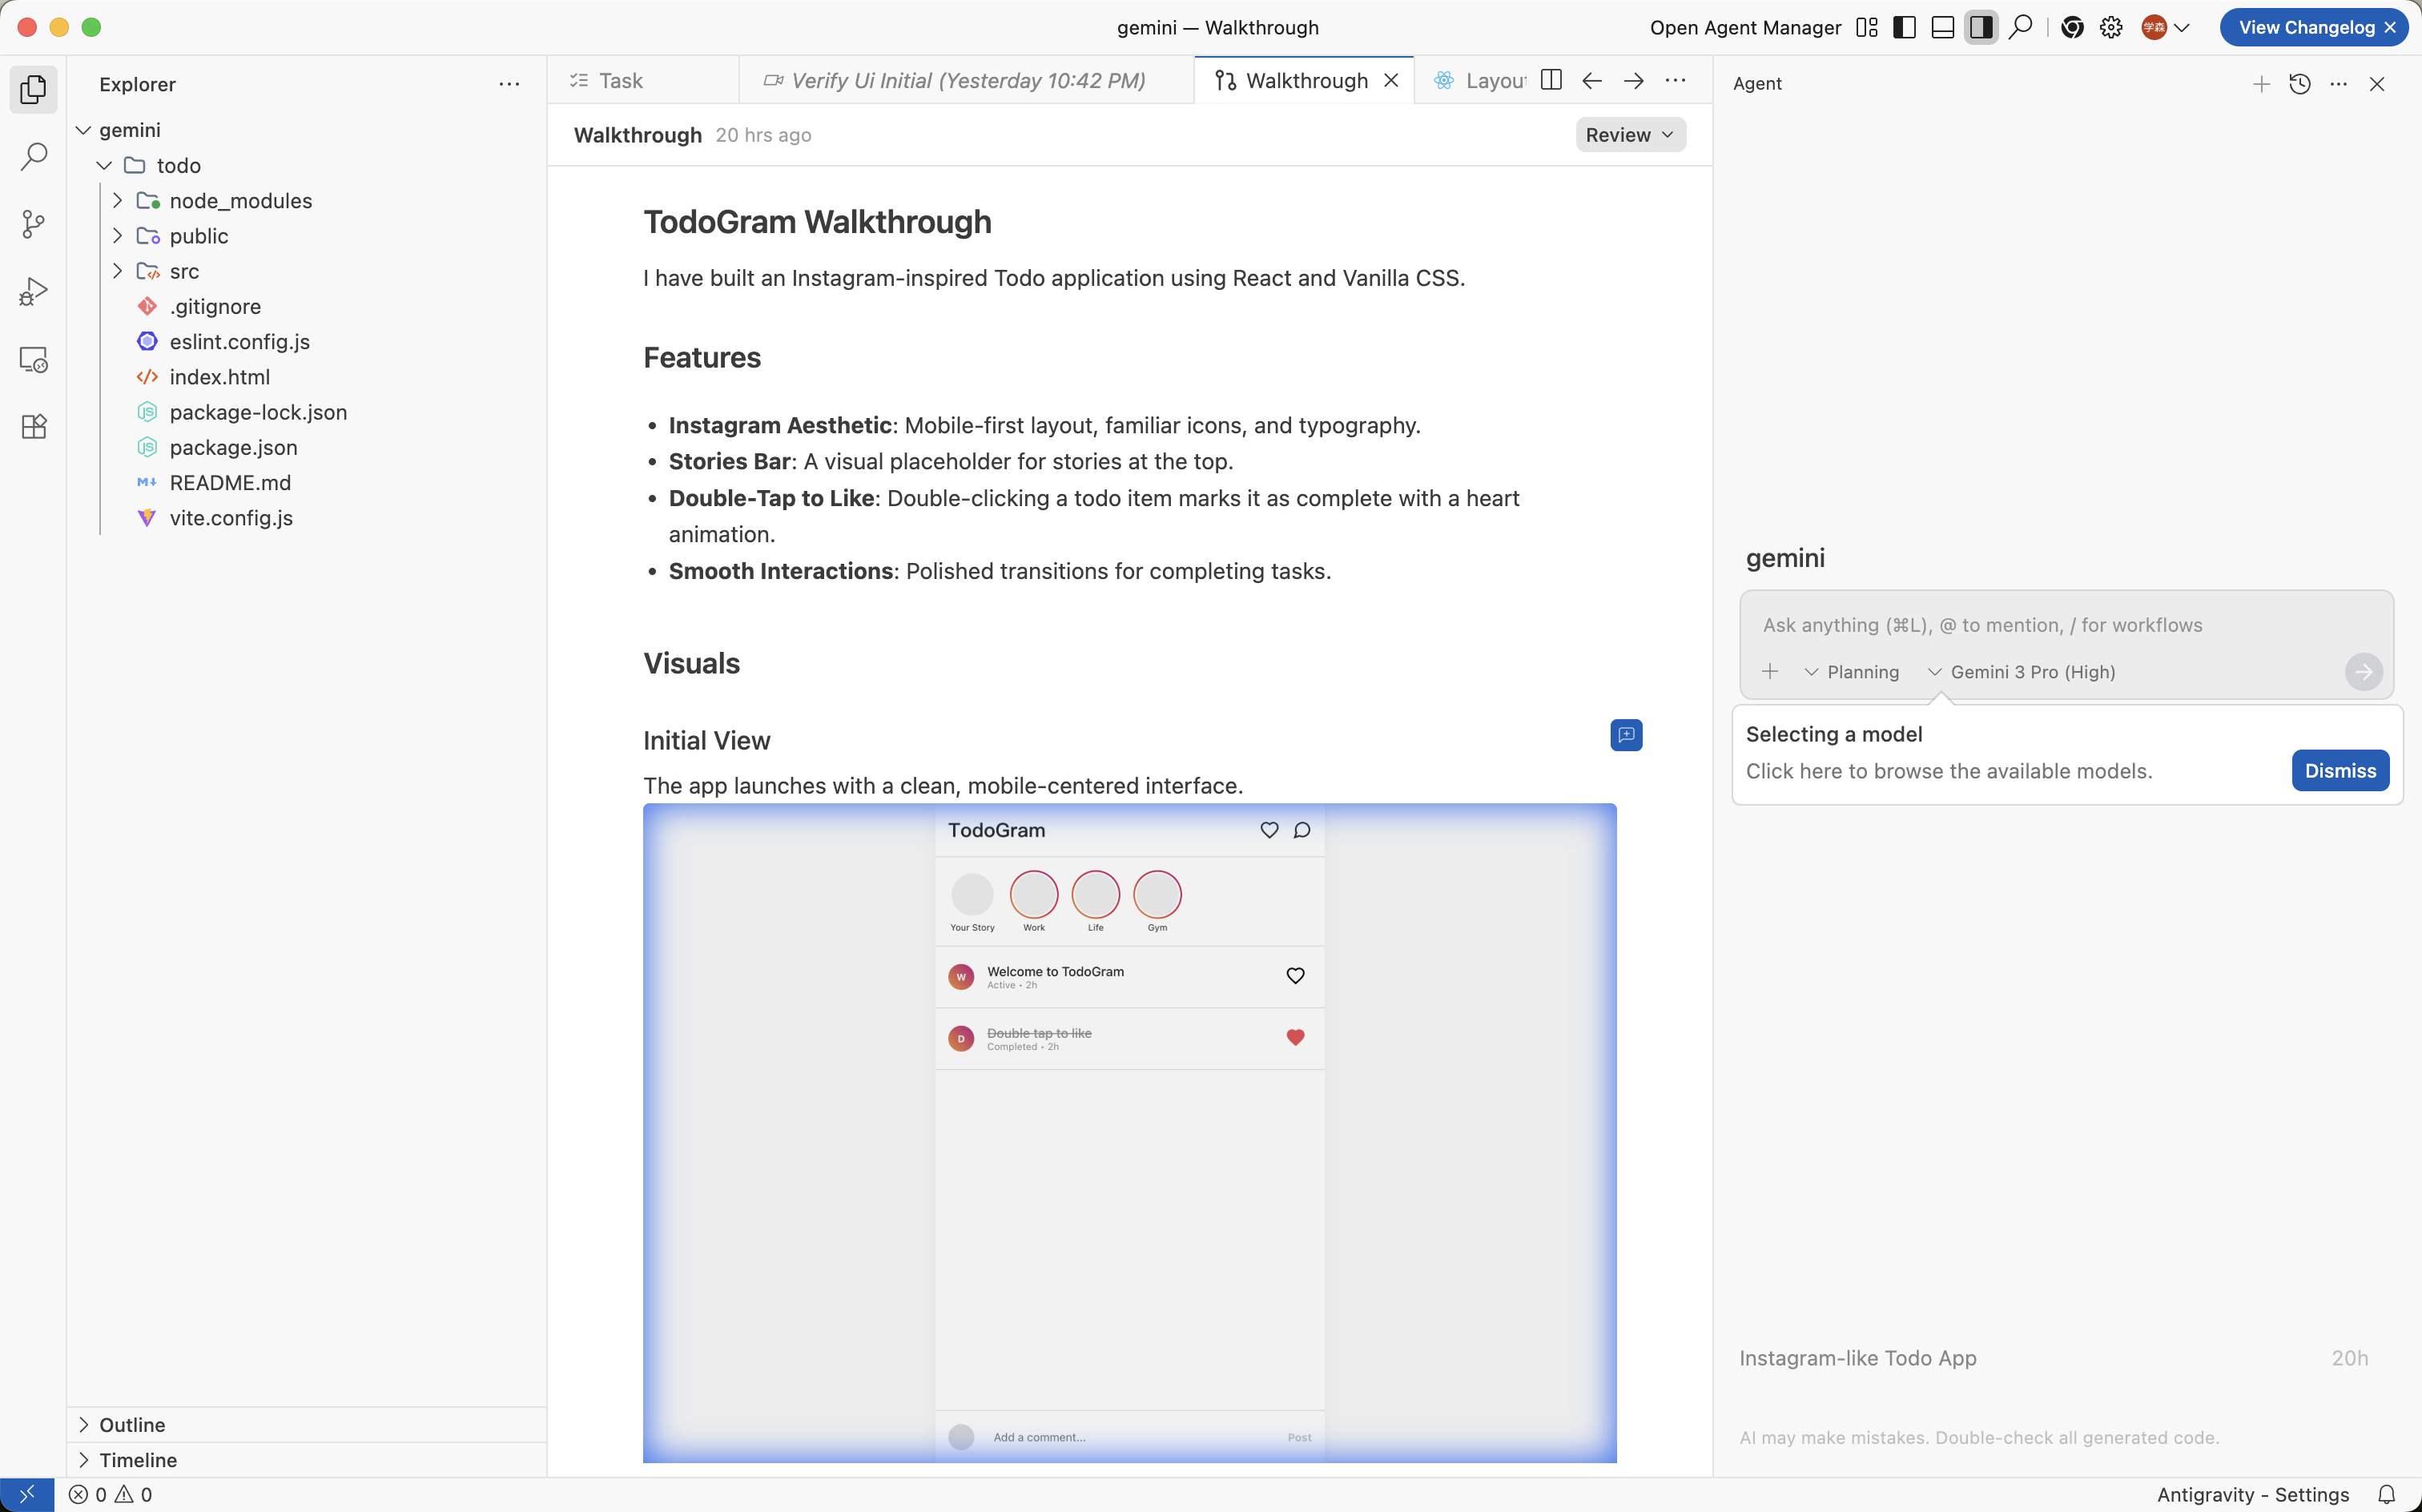Image resolution: width=2422 pixels, height=1512 pixels.
Task: Switch to Verify Ui Initial tab
Action: click(966, 80)
